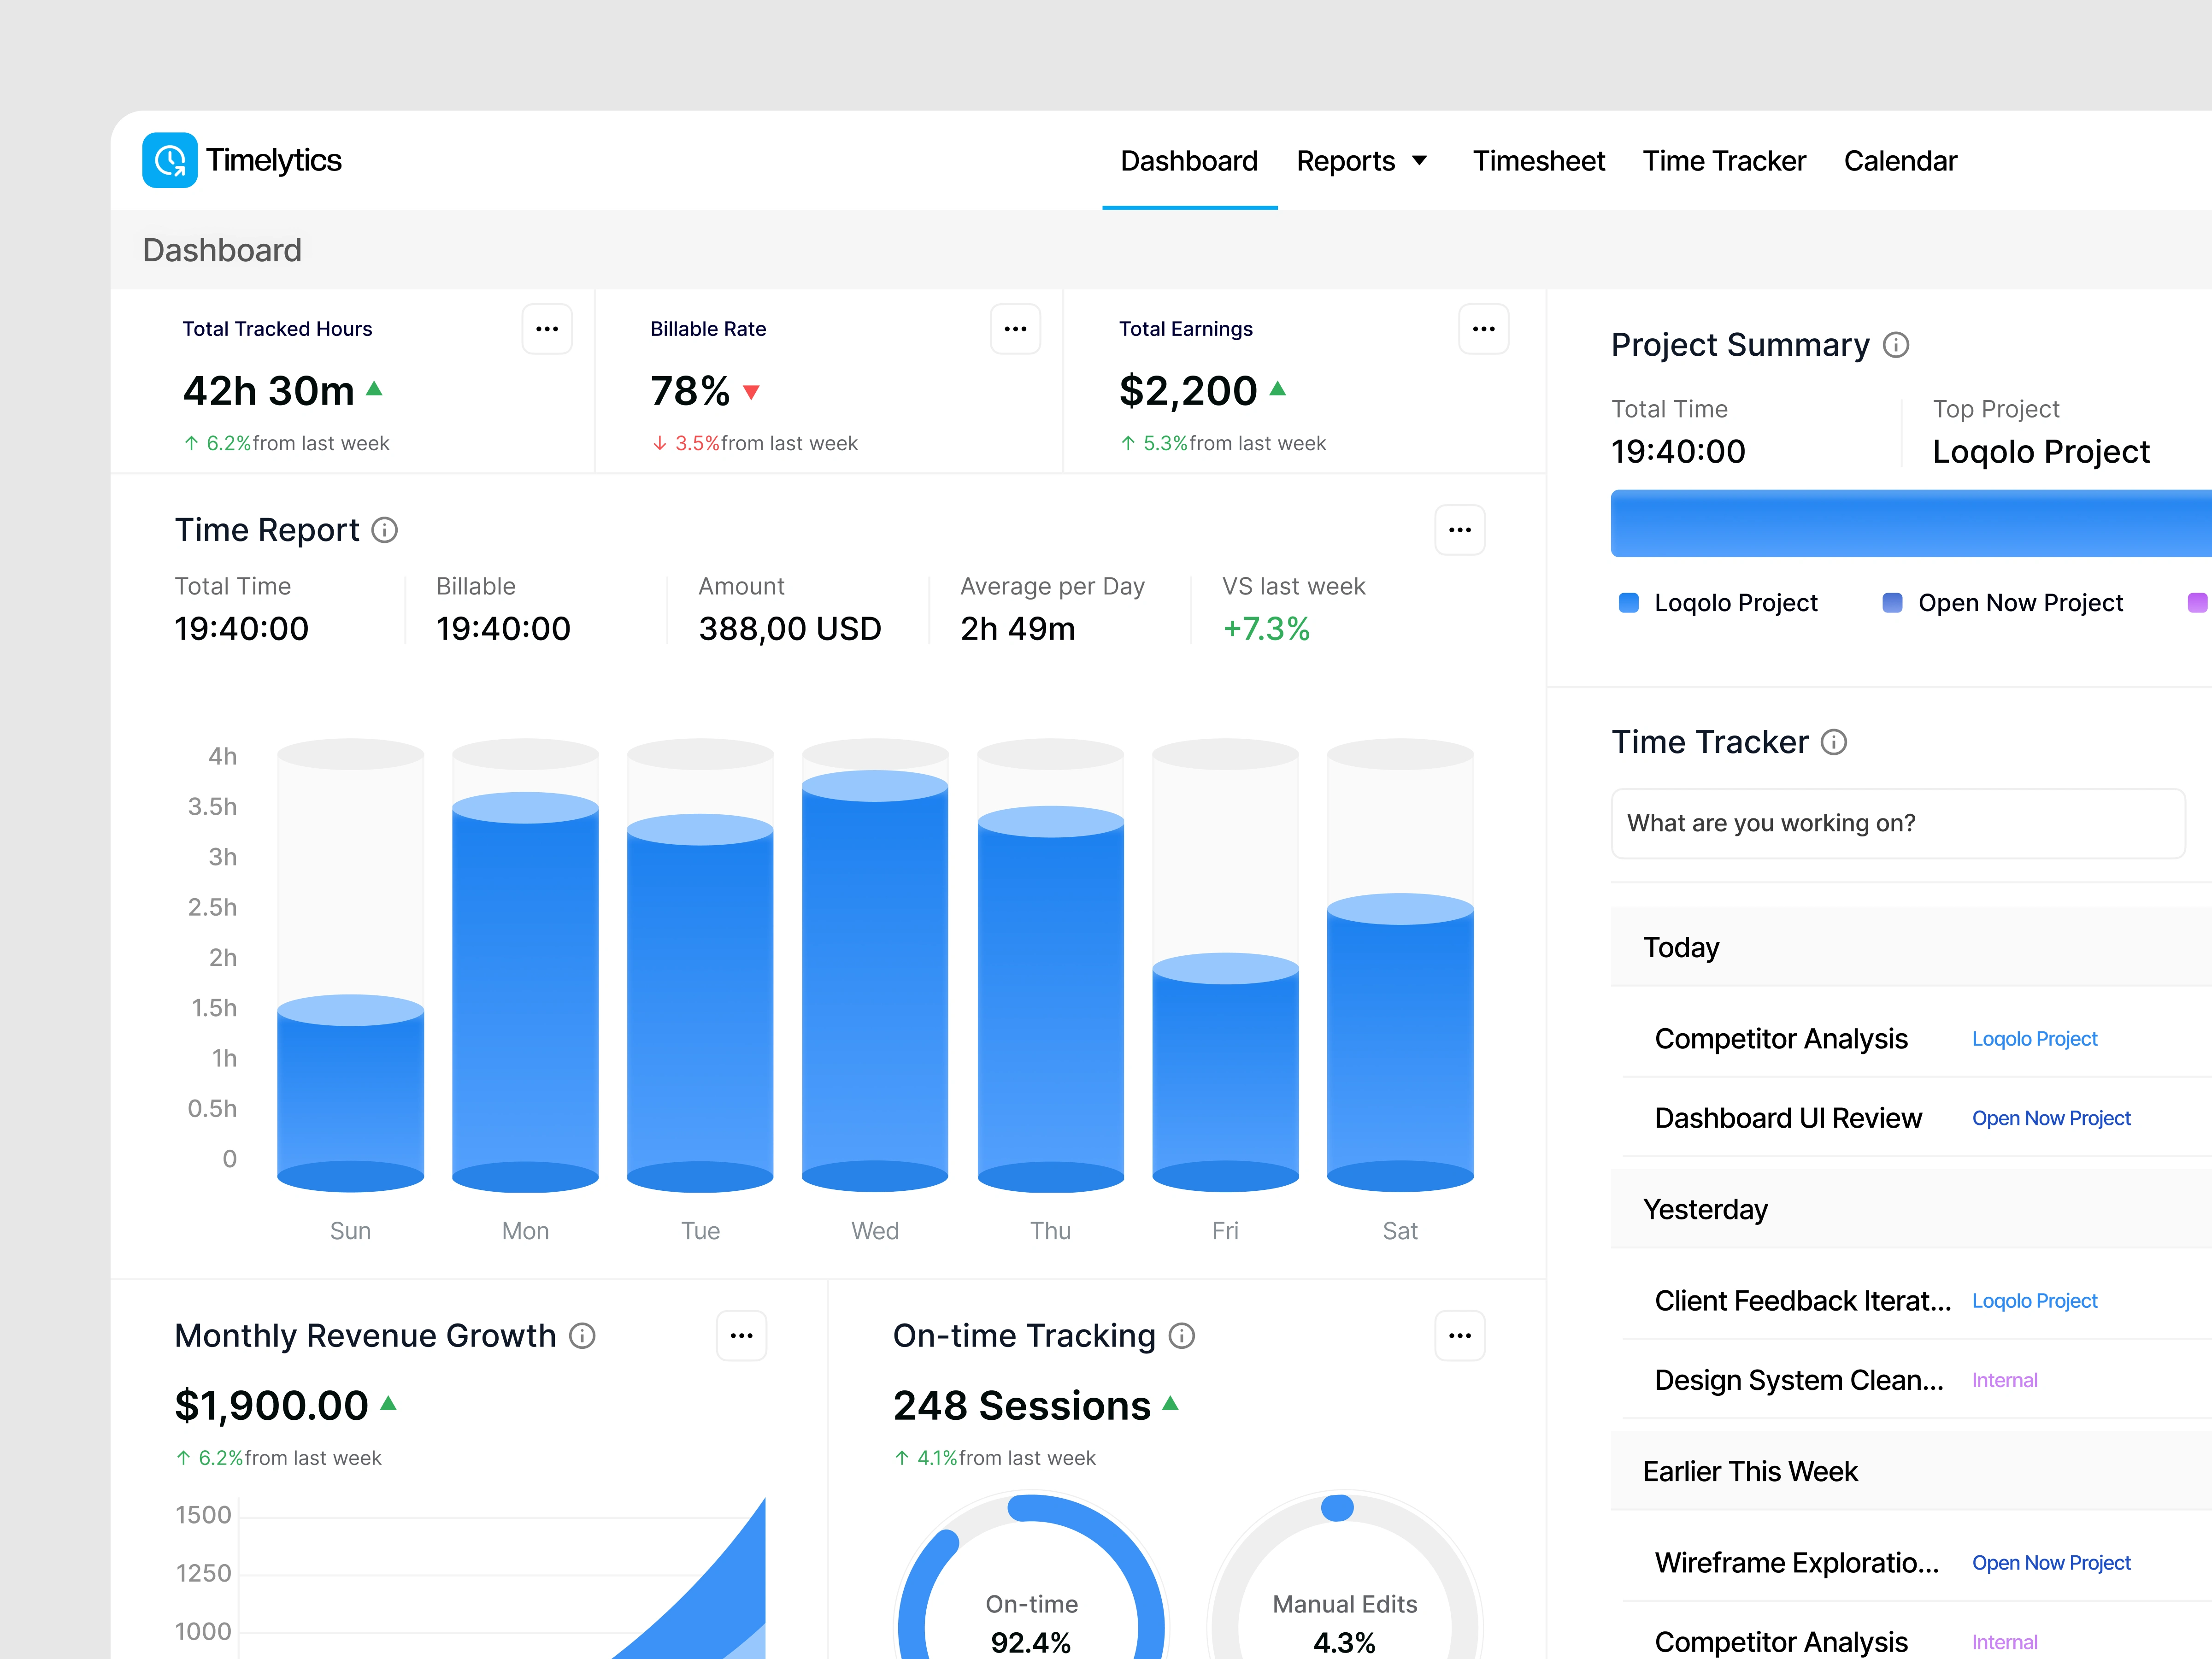Screen dimensions: 2212x1659
Task: Expand the Reports dropdown arrow
Action: [x=1419, y=161]
